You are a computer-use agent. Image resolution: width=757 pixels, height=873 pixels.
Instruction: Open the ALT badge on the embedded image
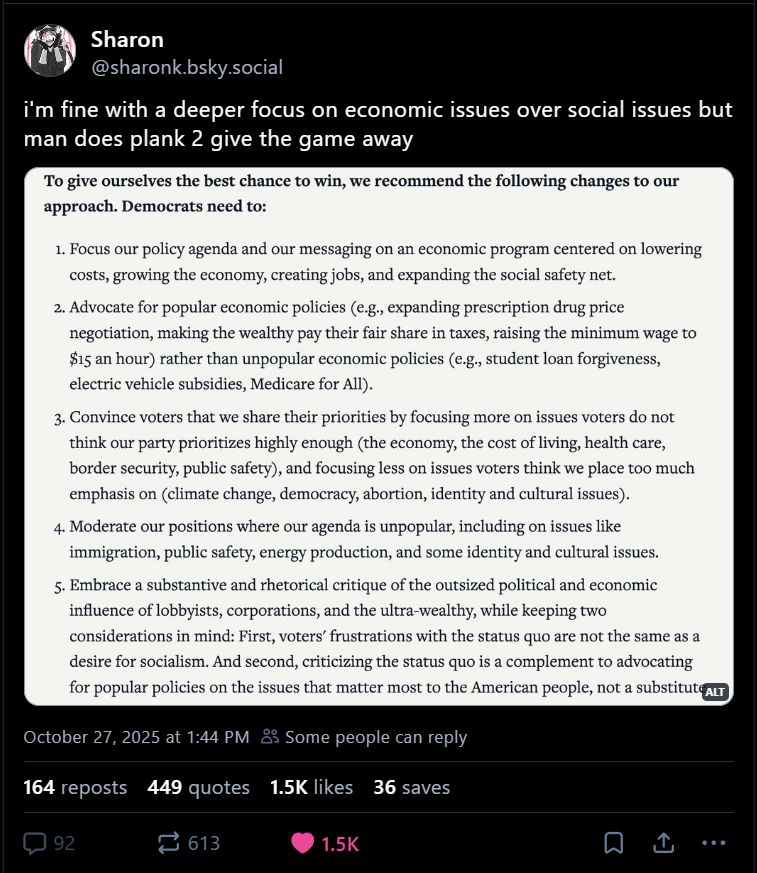[716, 691]
